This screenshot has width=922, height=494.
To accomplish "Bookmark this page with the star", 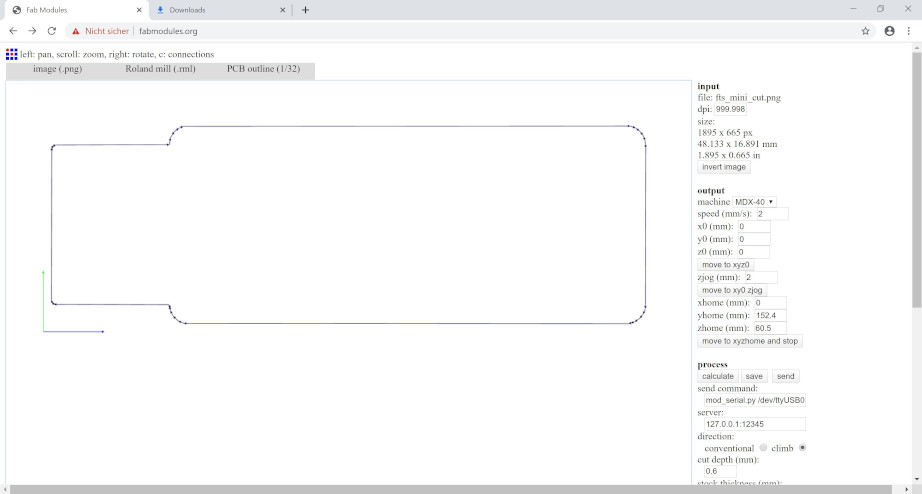I will (866, 31).
